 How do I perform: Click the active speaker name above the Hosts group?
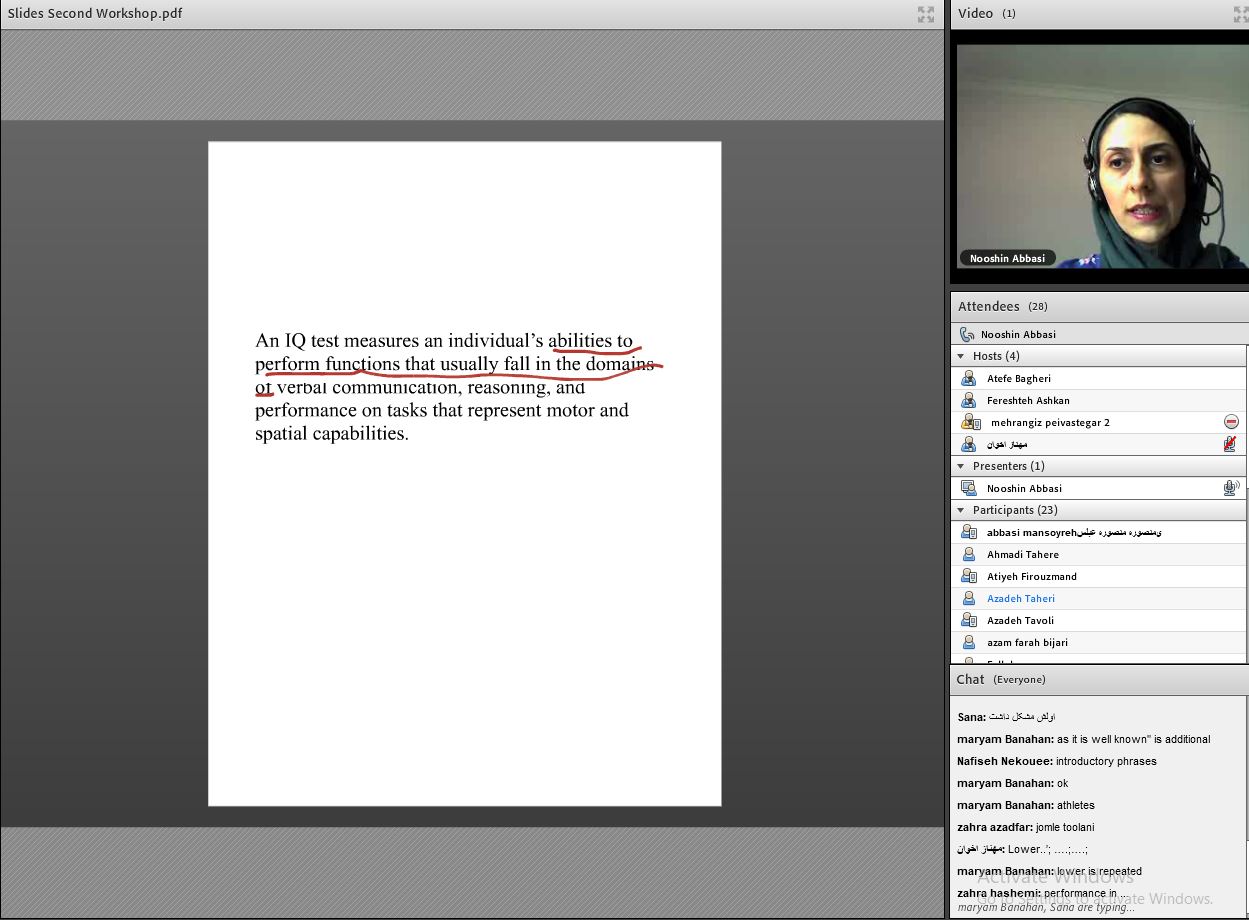1018,334
